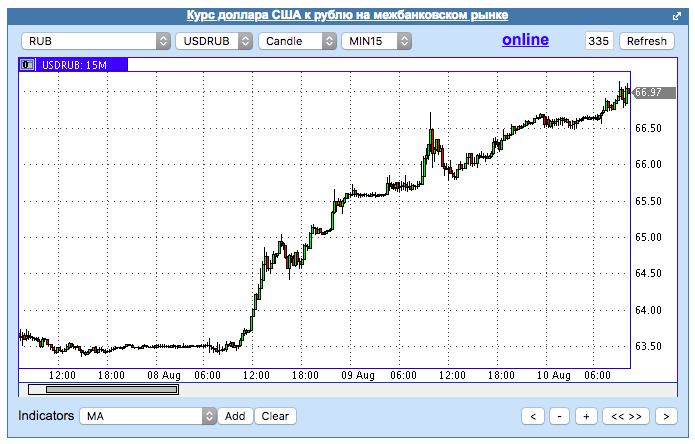Open the USDRUB pair dropdown
Viewport: 695px width, 444px height.
214,41
